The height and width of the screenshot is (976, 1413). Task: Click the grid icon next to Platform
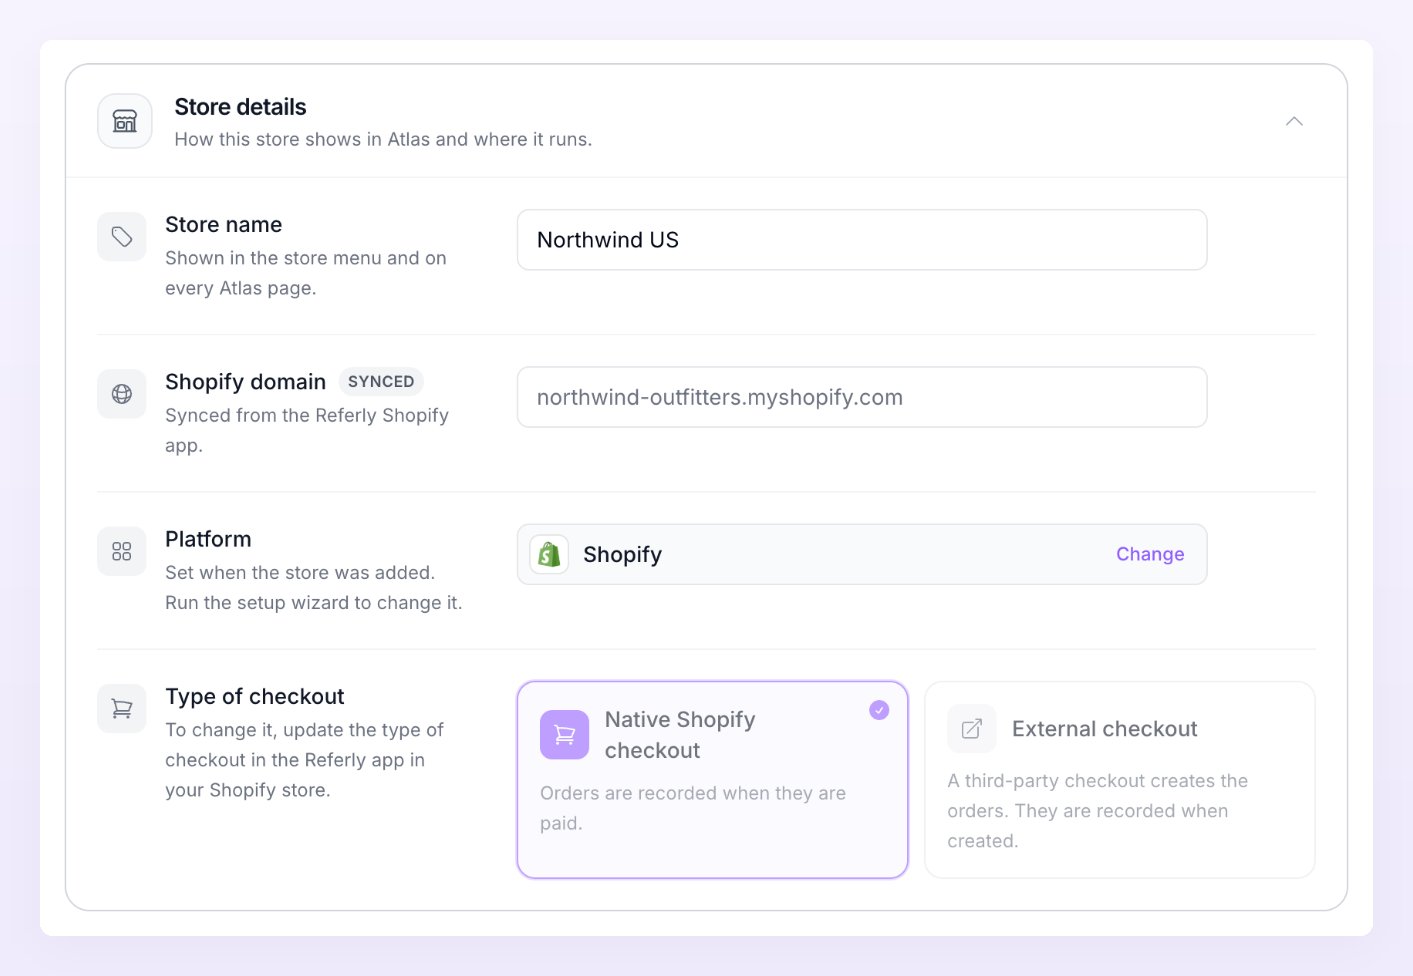tap(122, 551)
